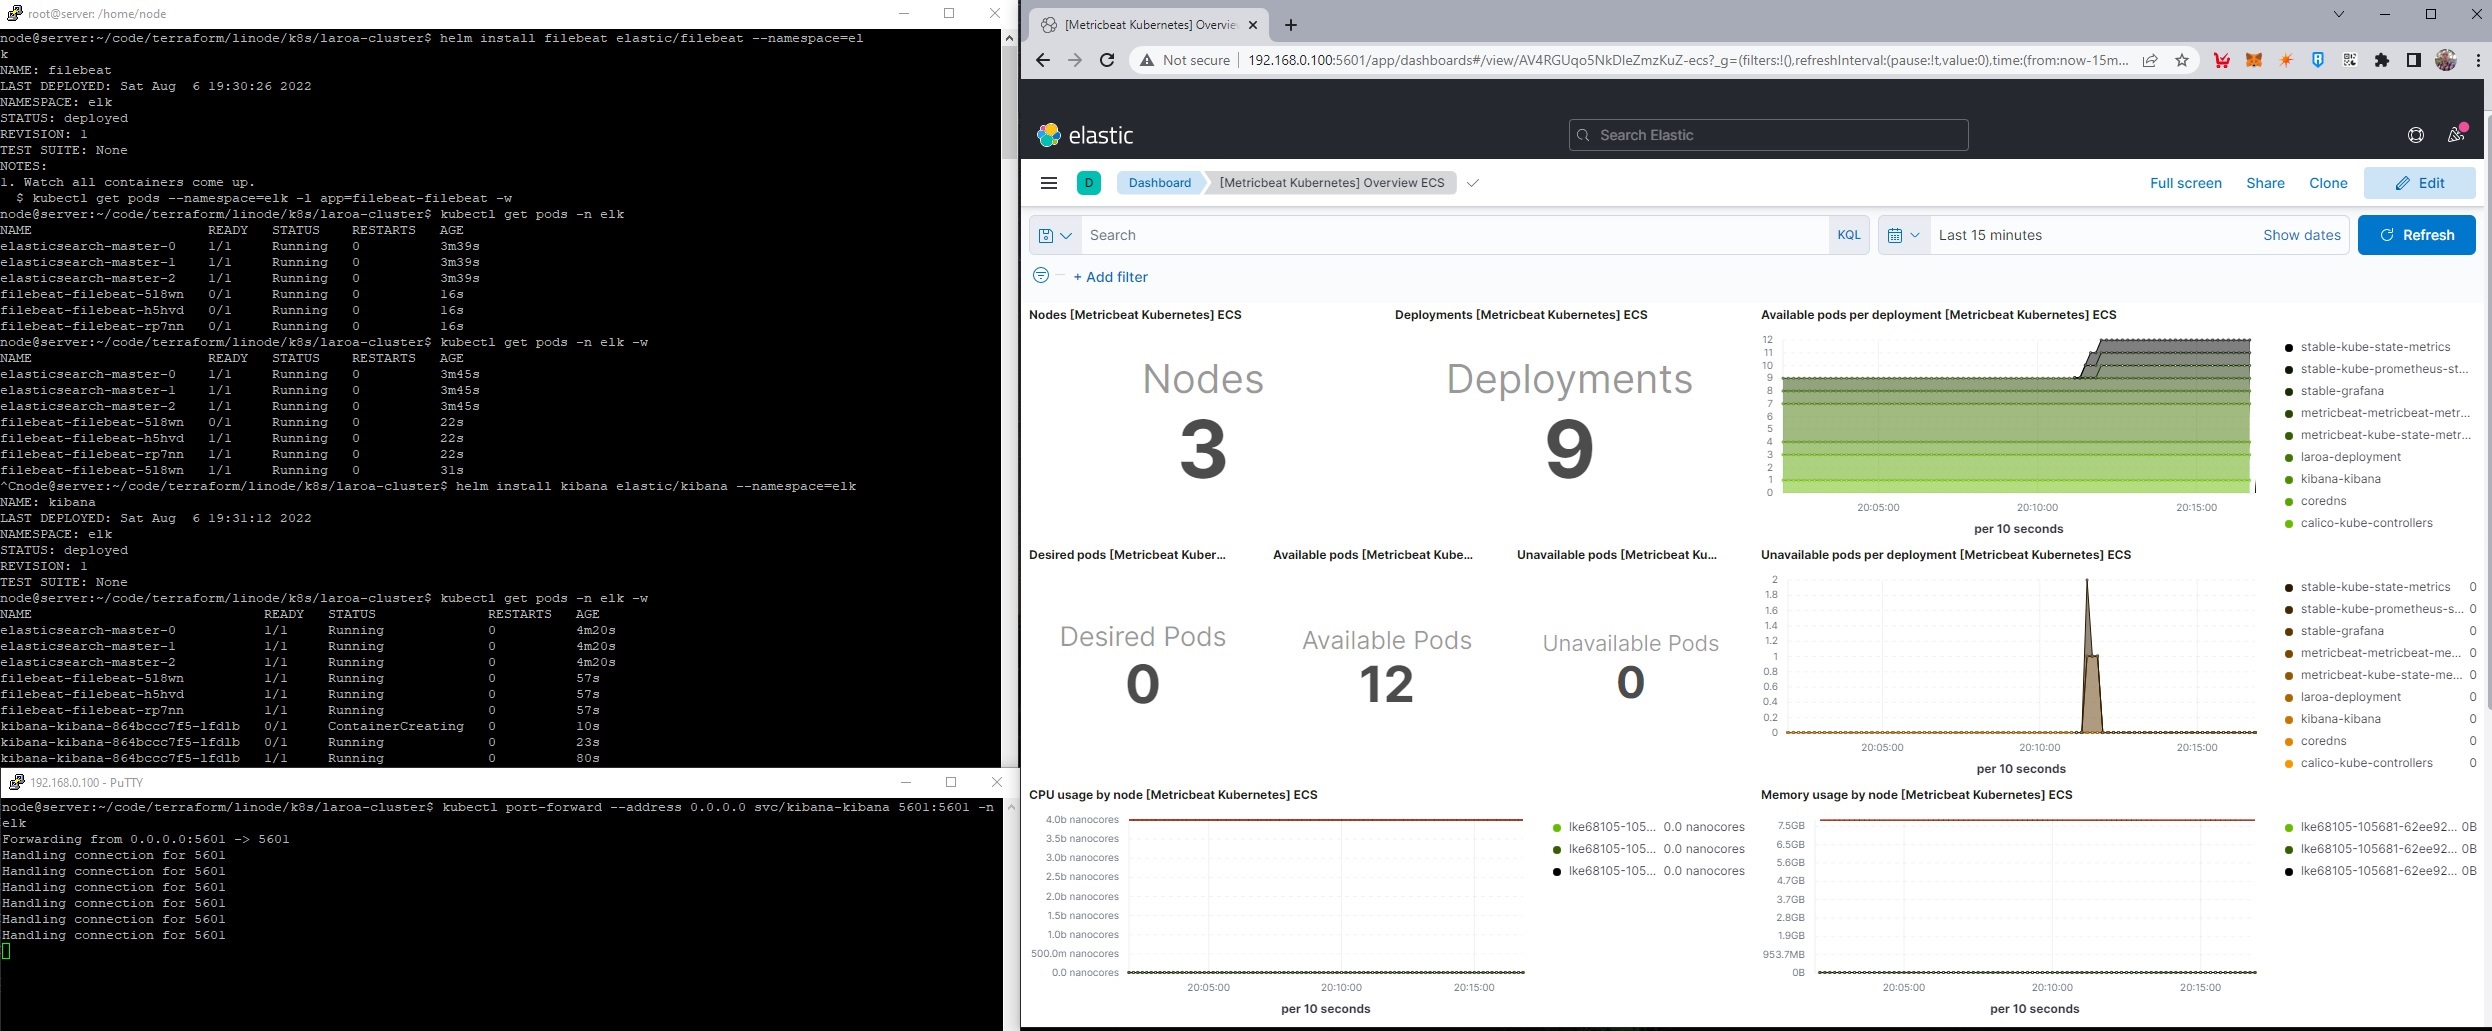
Task: Click the PuTTY icon in 192.168.0.100 window
Action: pos(16,782)
